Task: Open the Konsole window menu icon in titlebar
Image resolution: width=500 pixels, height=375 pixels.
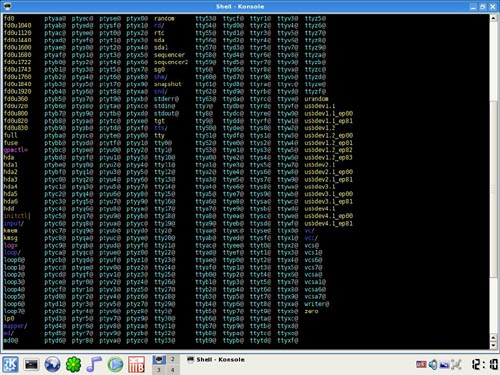Action: pos(6,6)
